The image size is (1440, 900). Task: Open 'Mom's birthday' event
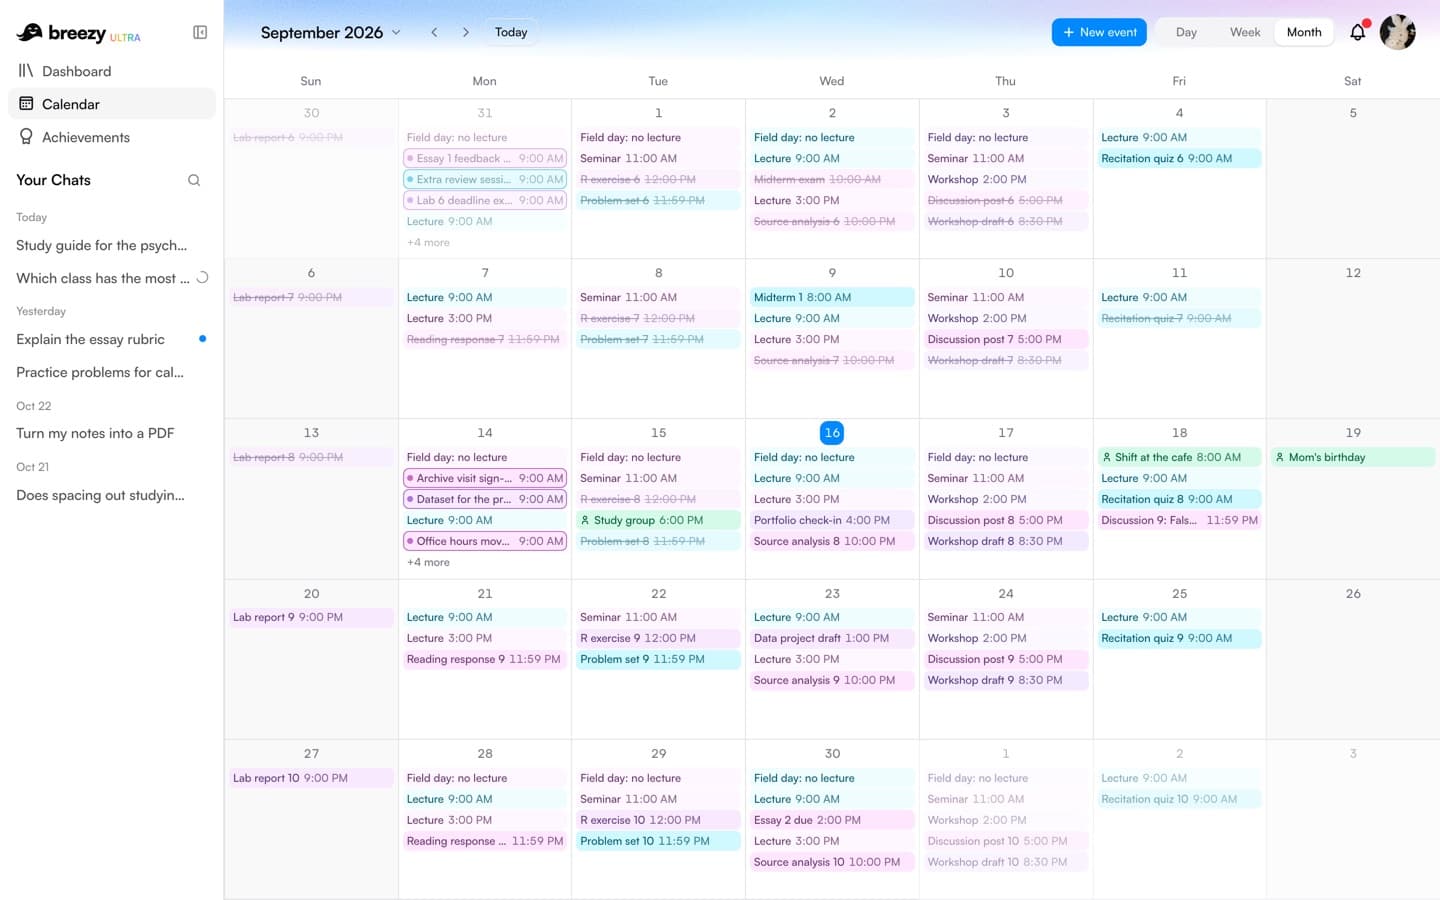pos(1353,457)
